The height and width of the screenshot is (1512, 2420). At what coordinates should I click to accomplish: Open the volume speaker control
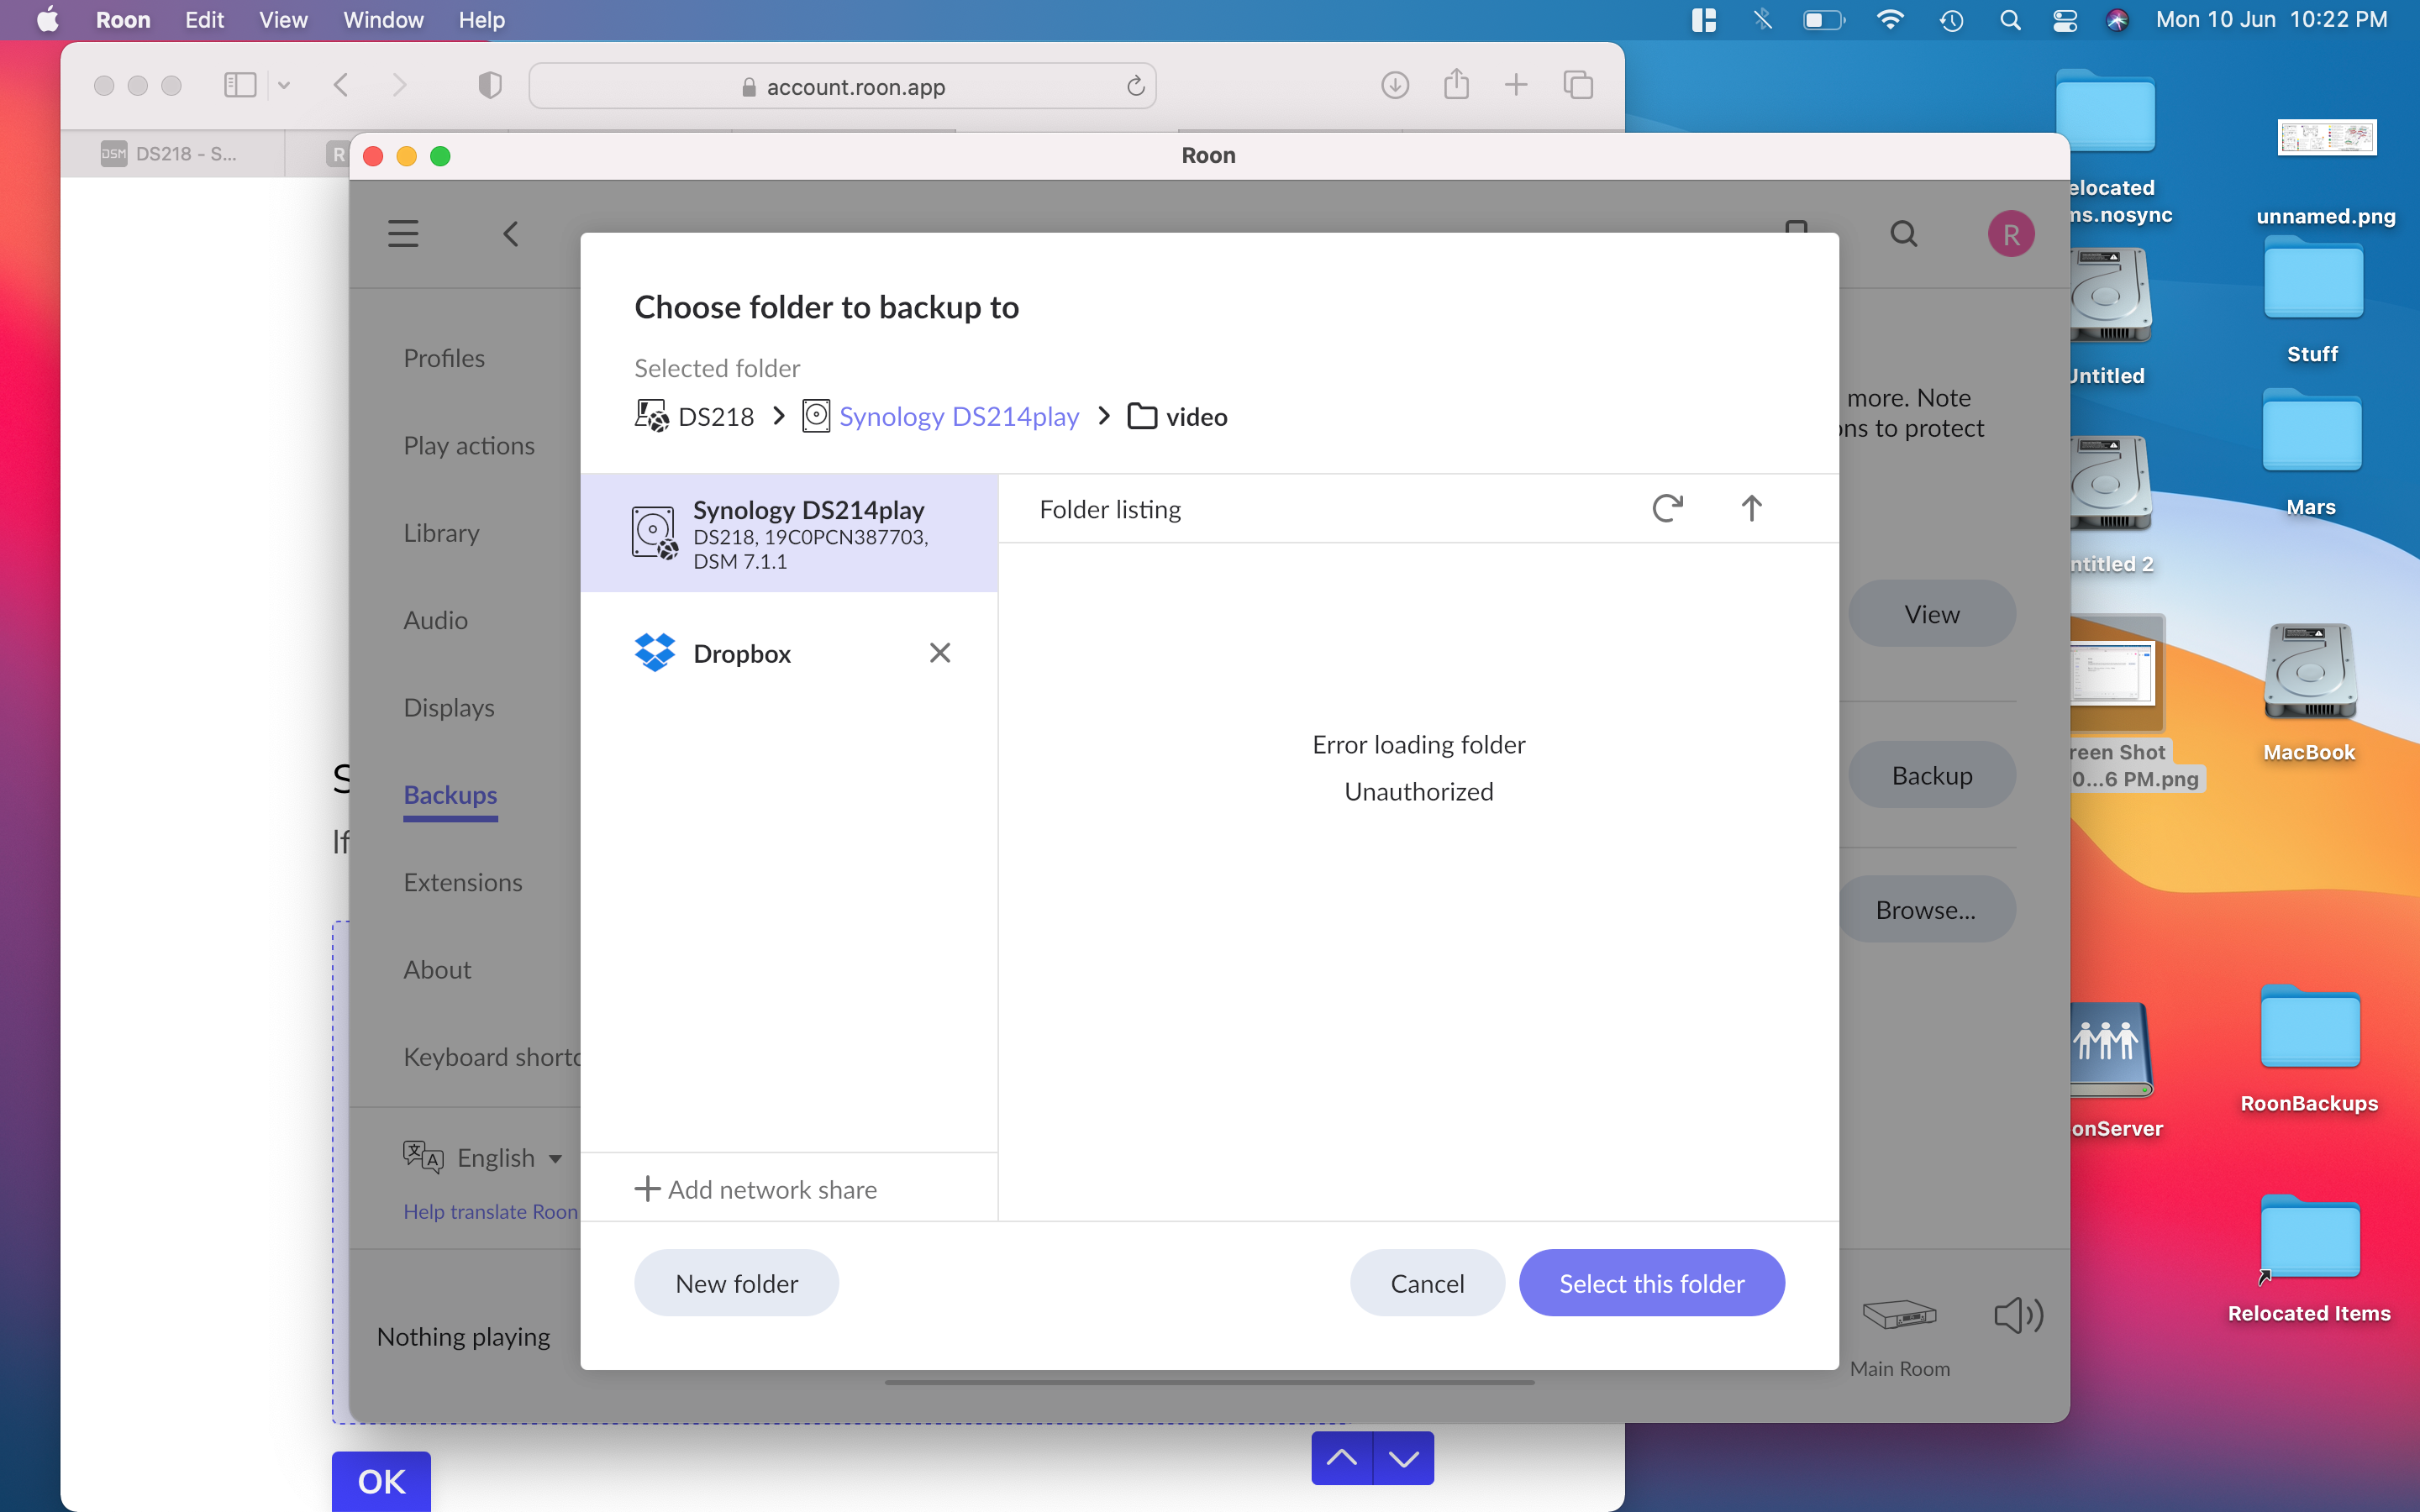point(2018,1314)
